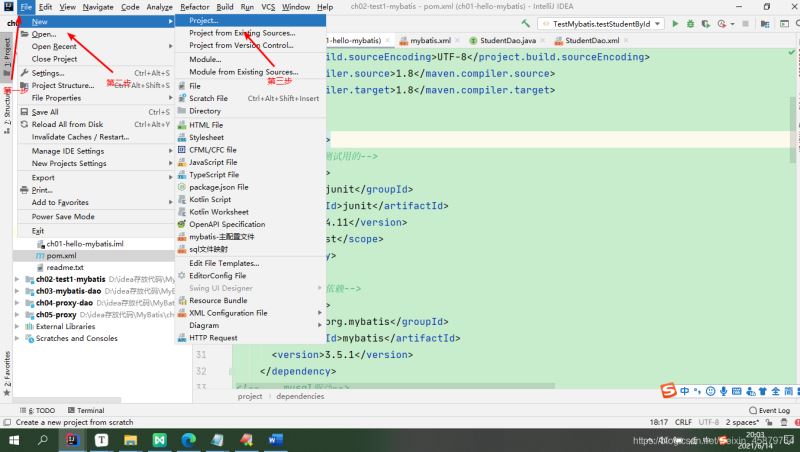Viewport: 800px width, 452px height.
Task: Start debugging with the bug icon
Action: pos(690,23)
